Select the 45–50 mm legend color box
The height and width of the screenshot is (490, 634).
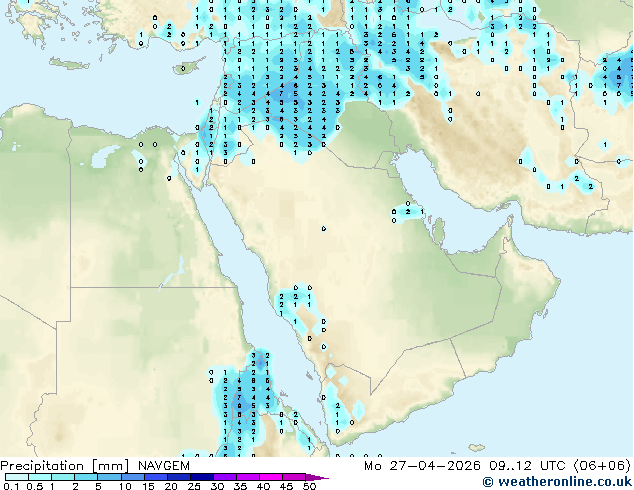[294, 477]
